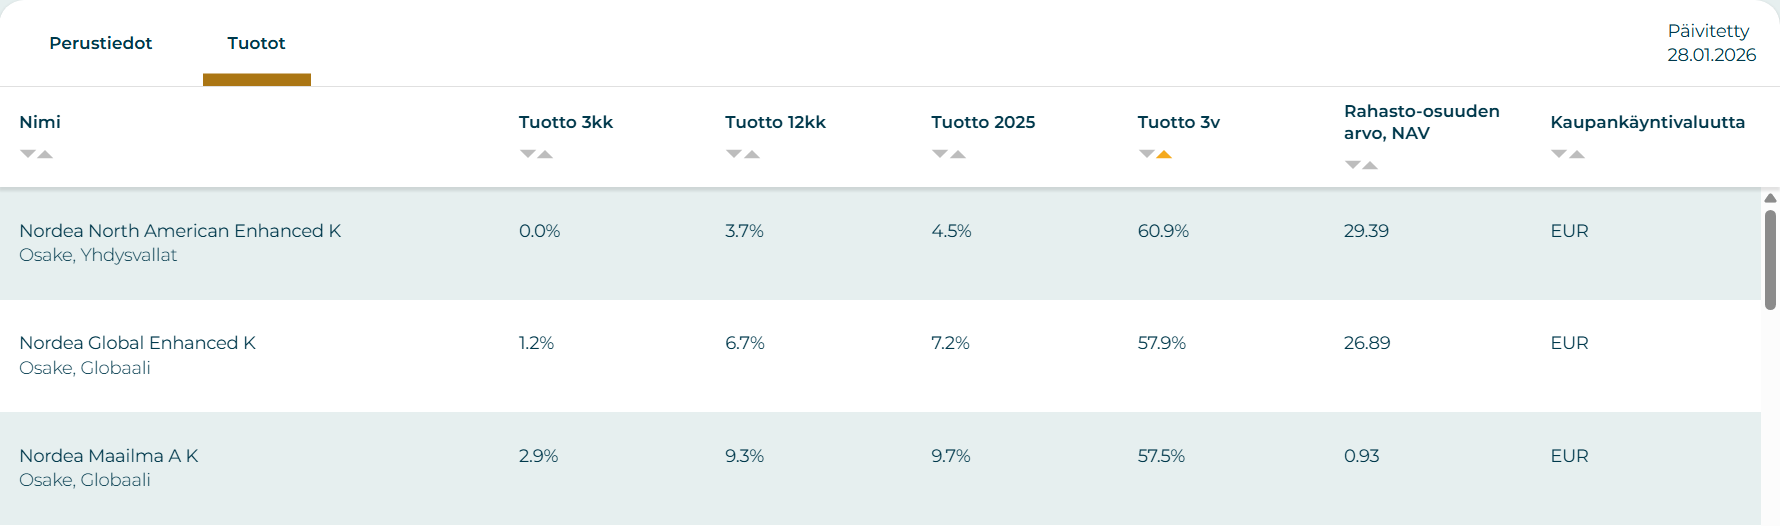
Task: Sort Tuotto 12kk descending with down arrow
Action: [734, 154]
